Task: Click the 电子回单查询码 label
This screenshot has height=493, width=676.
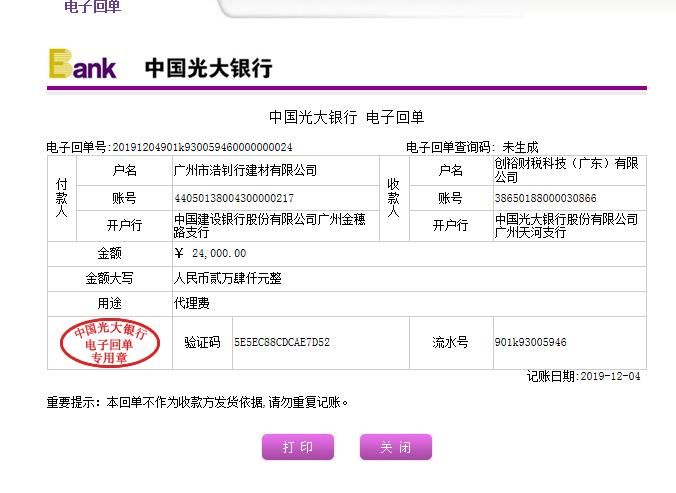Action: 451,147
